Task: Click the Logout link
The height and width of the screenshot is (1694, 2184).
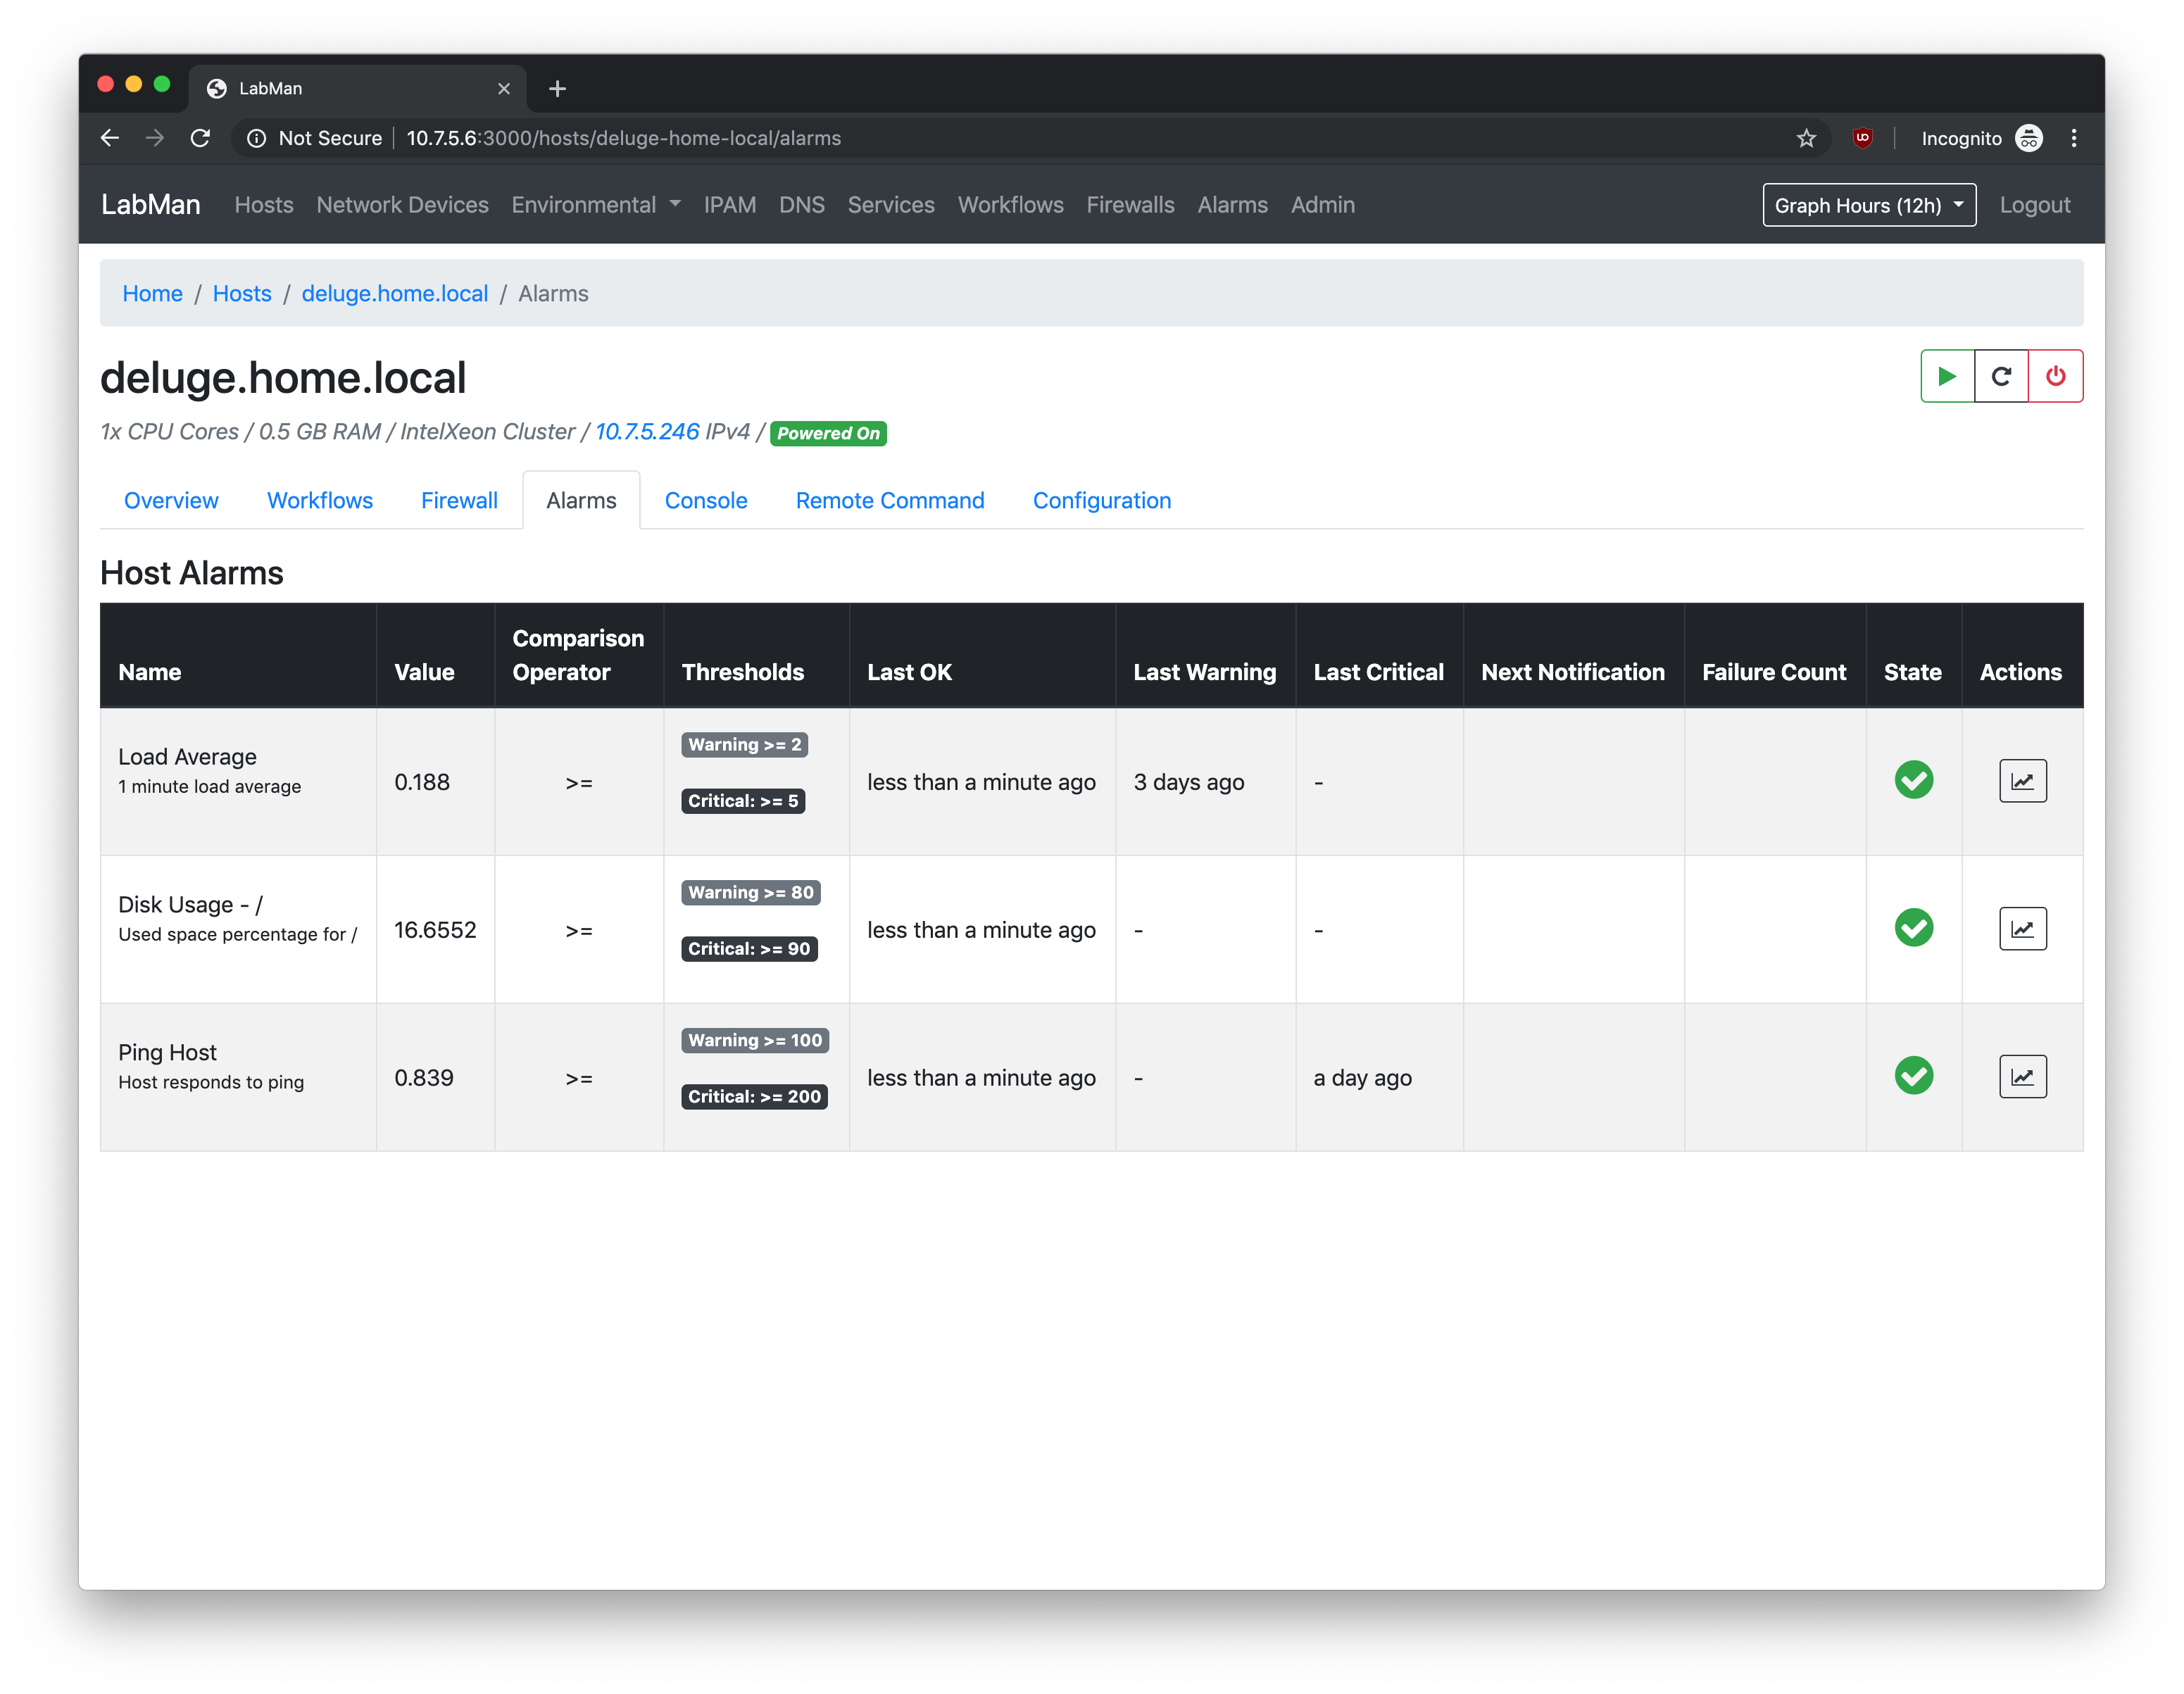Action: [2034, 205]
